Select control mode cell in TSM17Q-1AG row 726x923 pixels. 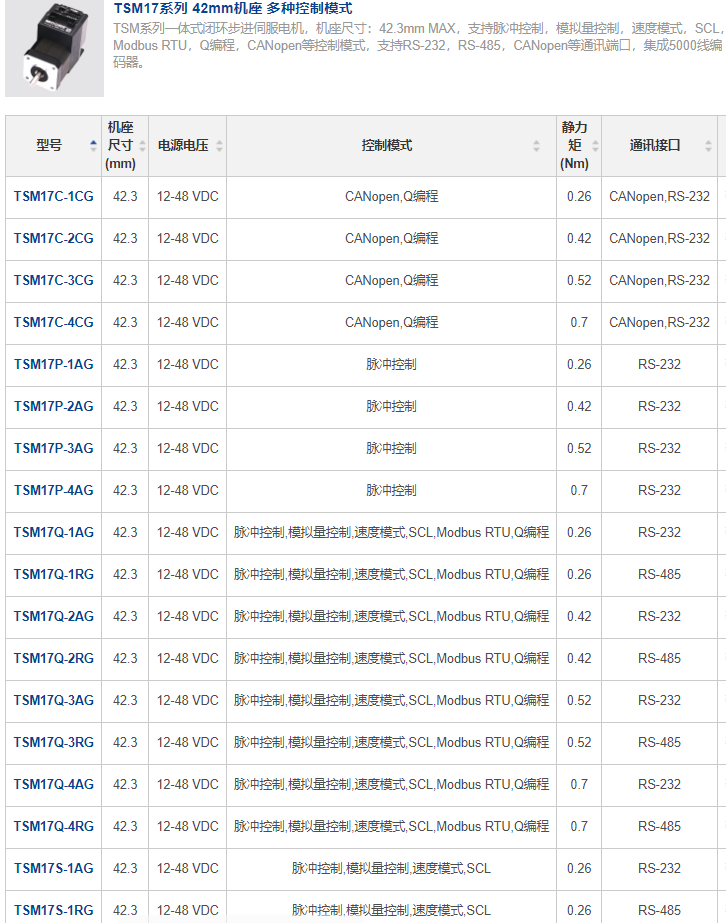pyautogui.click(x=392, y=532)
